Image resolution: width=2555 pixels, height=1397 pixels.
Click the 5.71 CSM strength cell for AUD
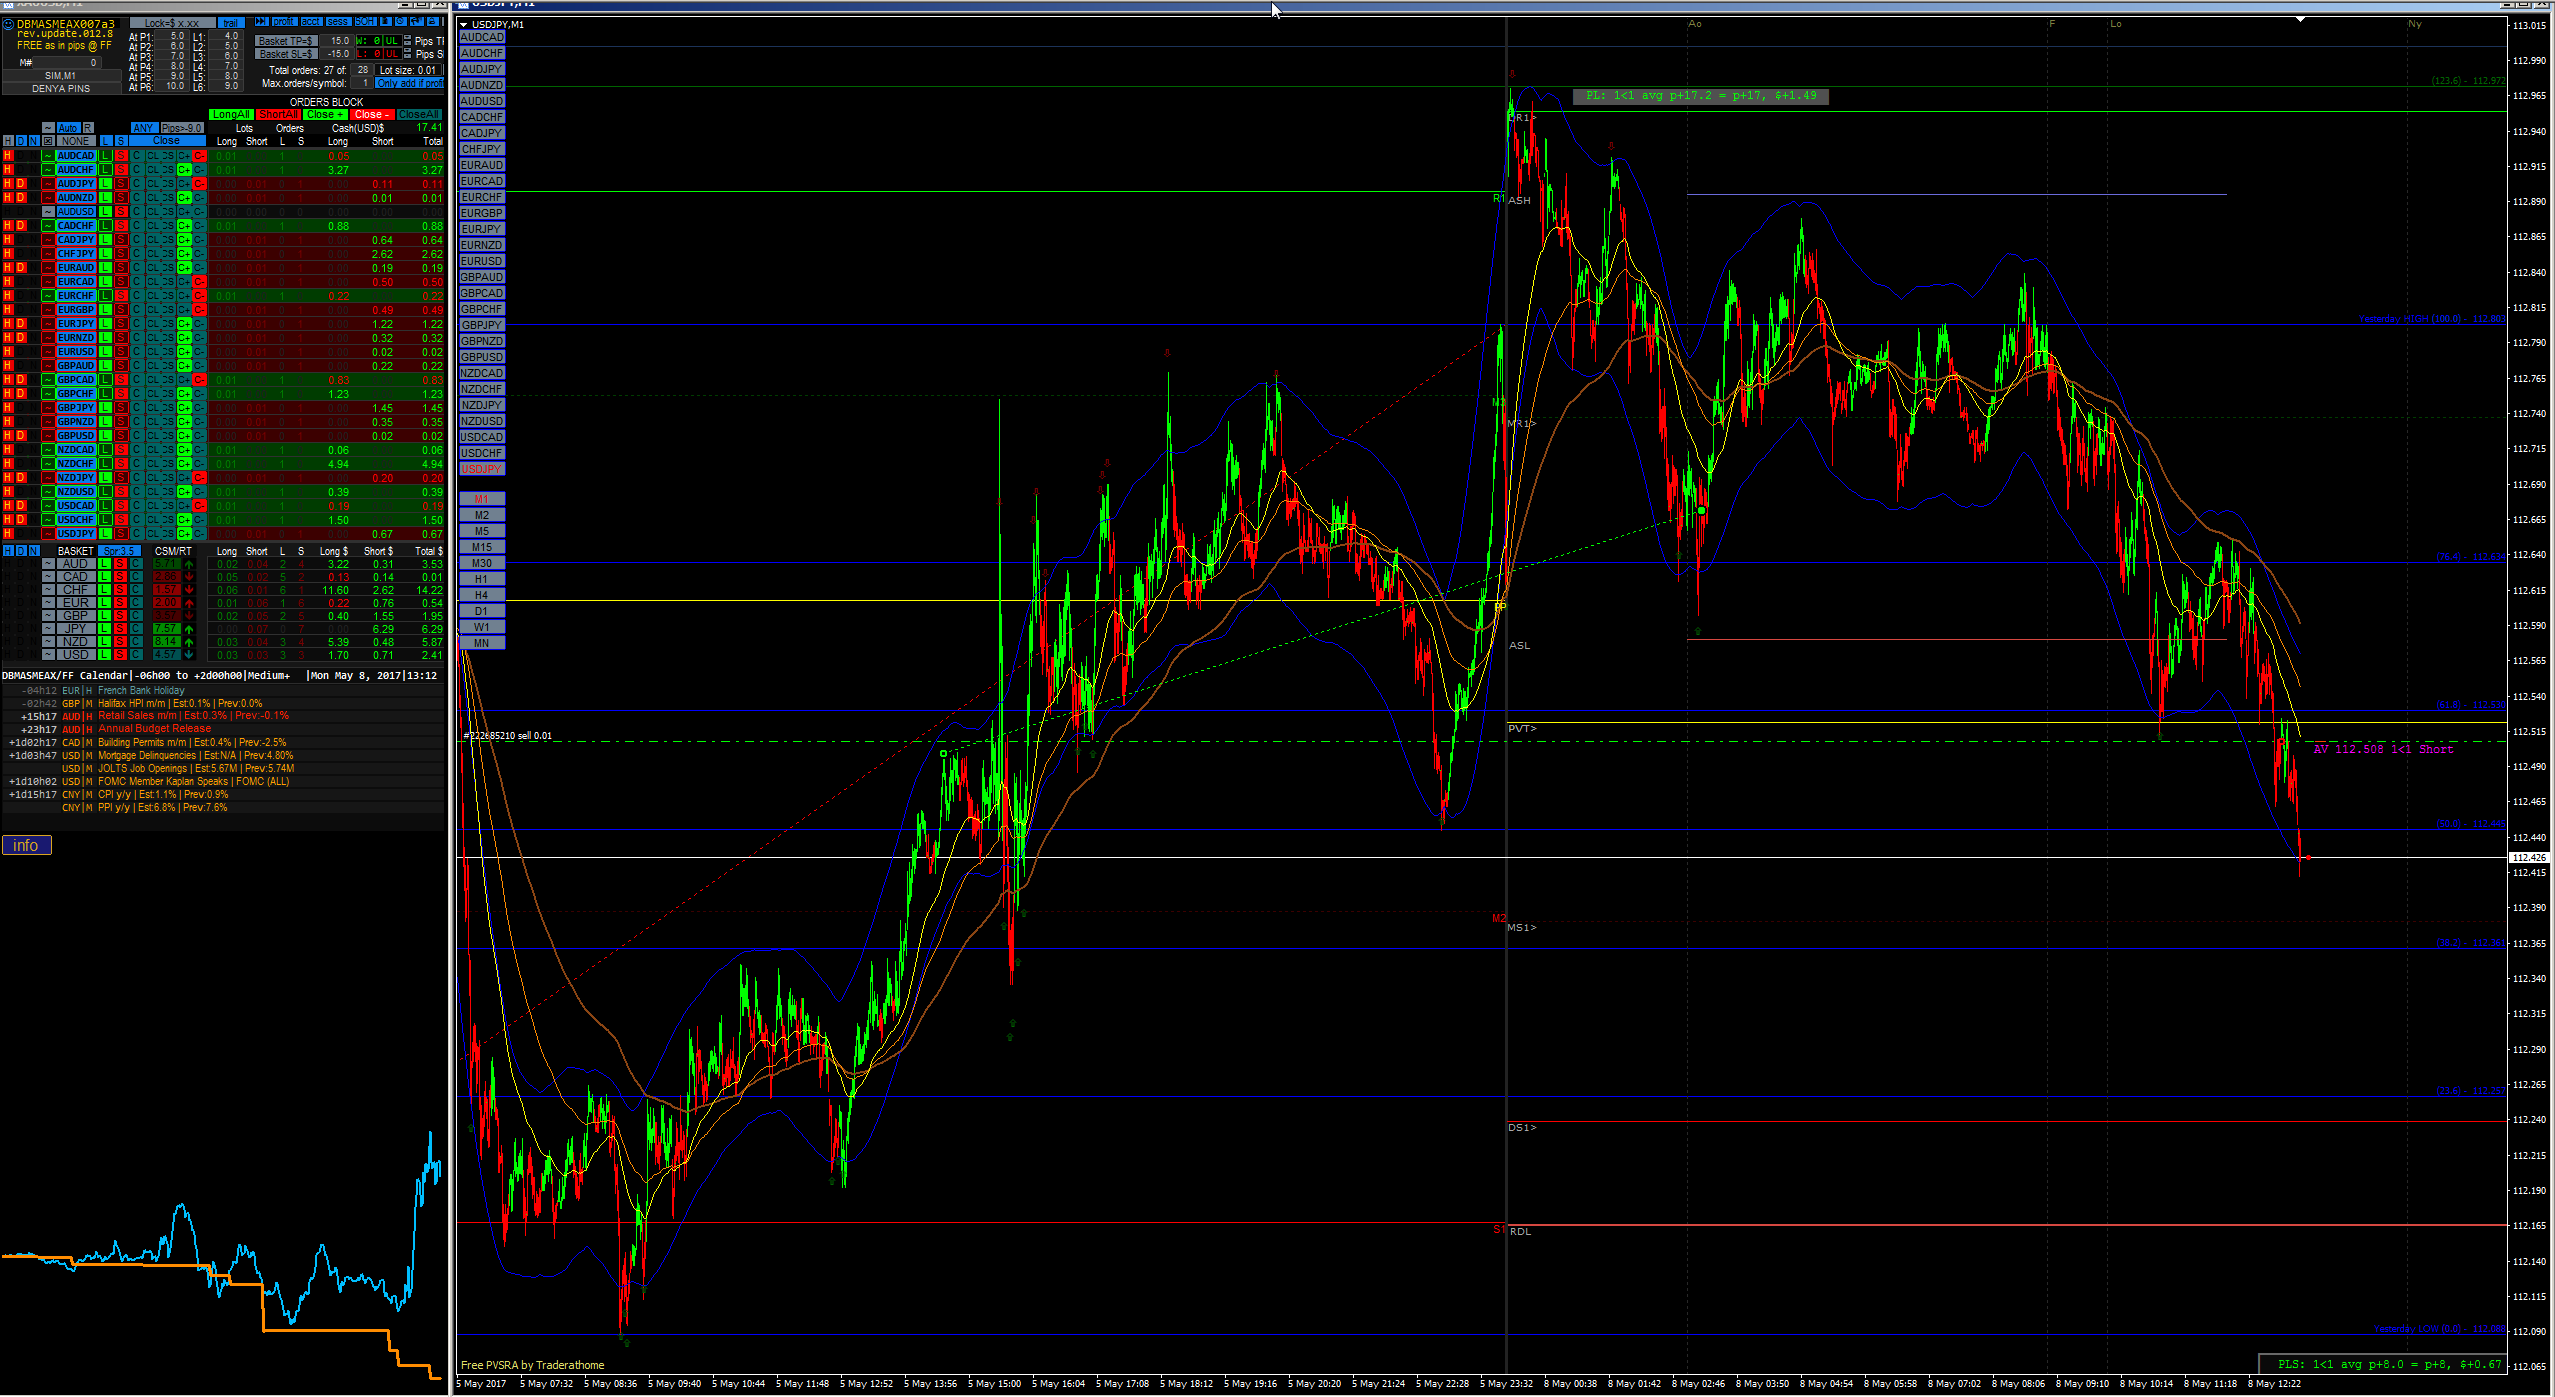[x=167, y=563]
